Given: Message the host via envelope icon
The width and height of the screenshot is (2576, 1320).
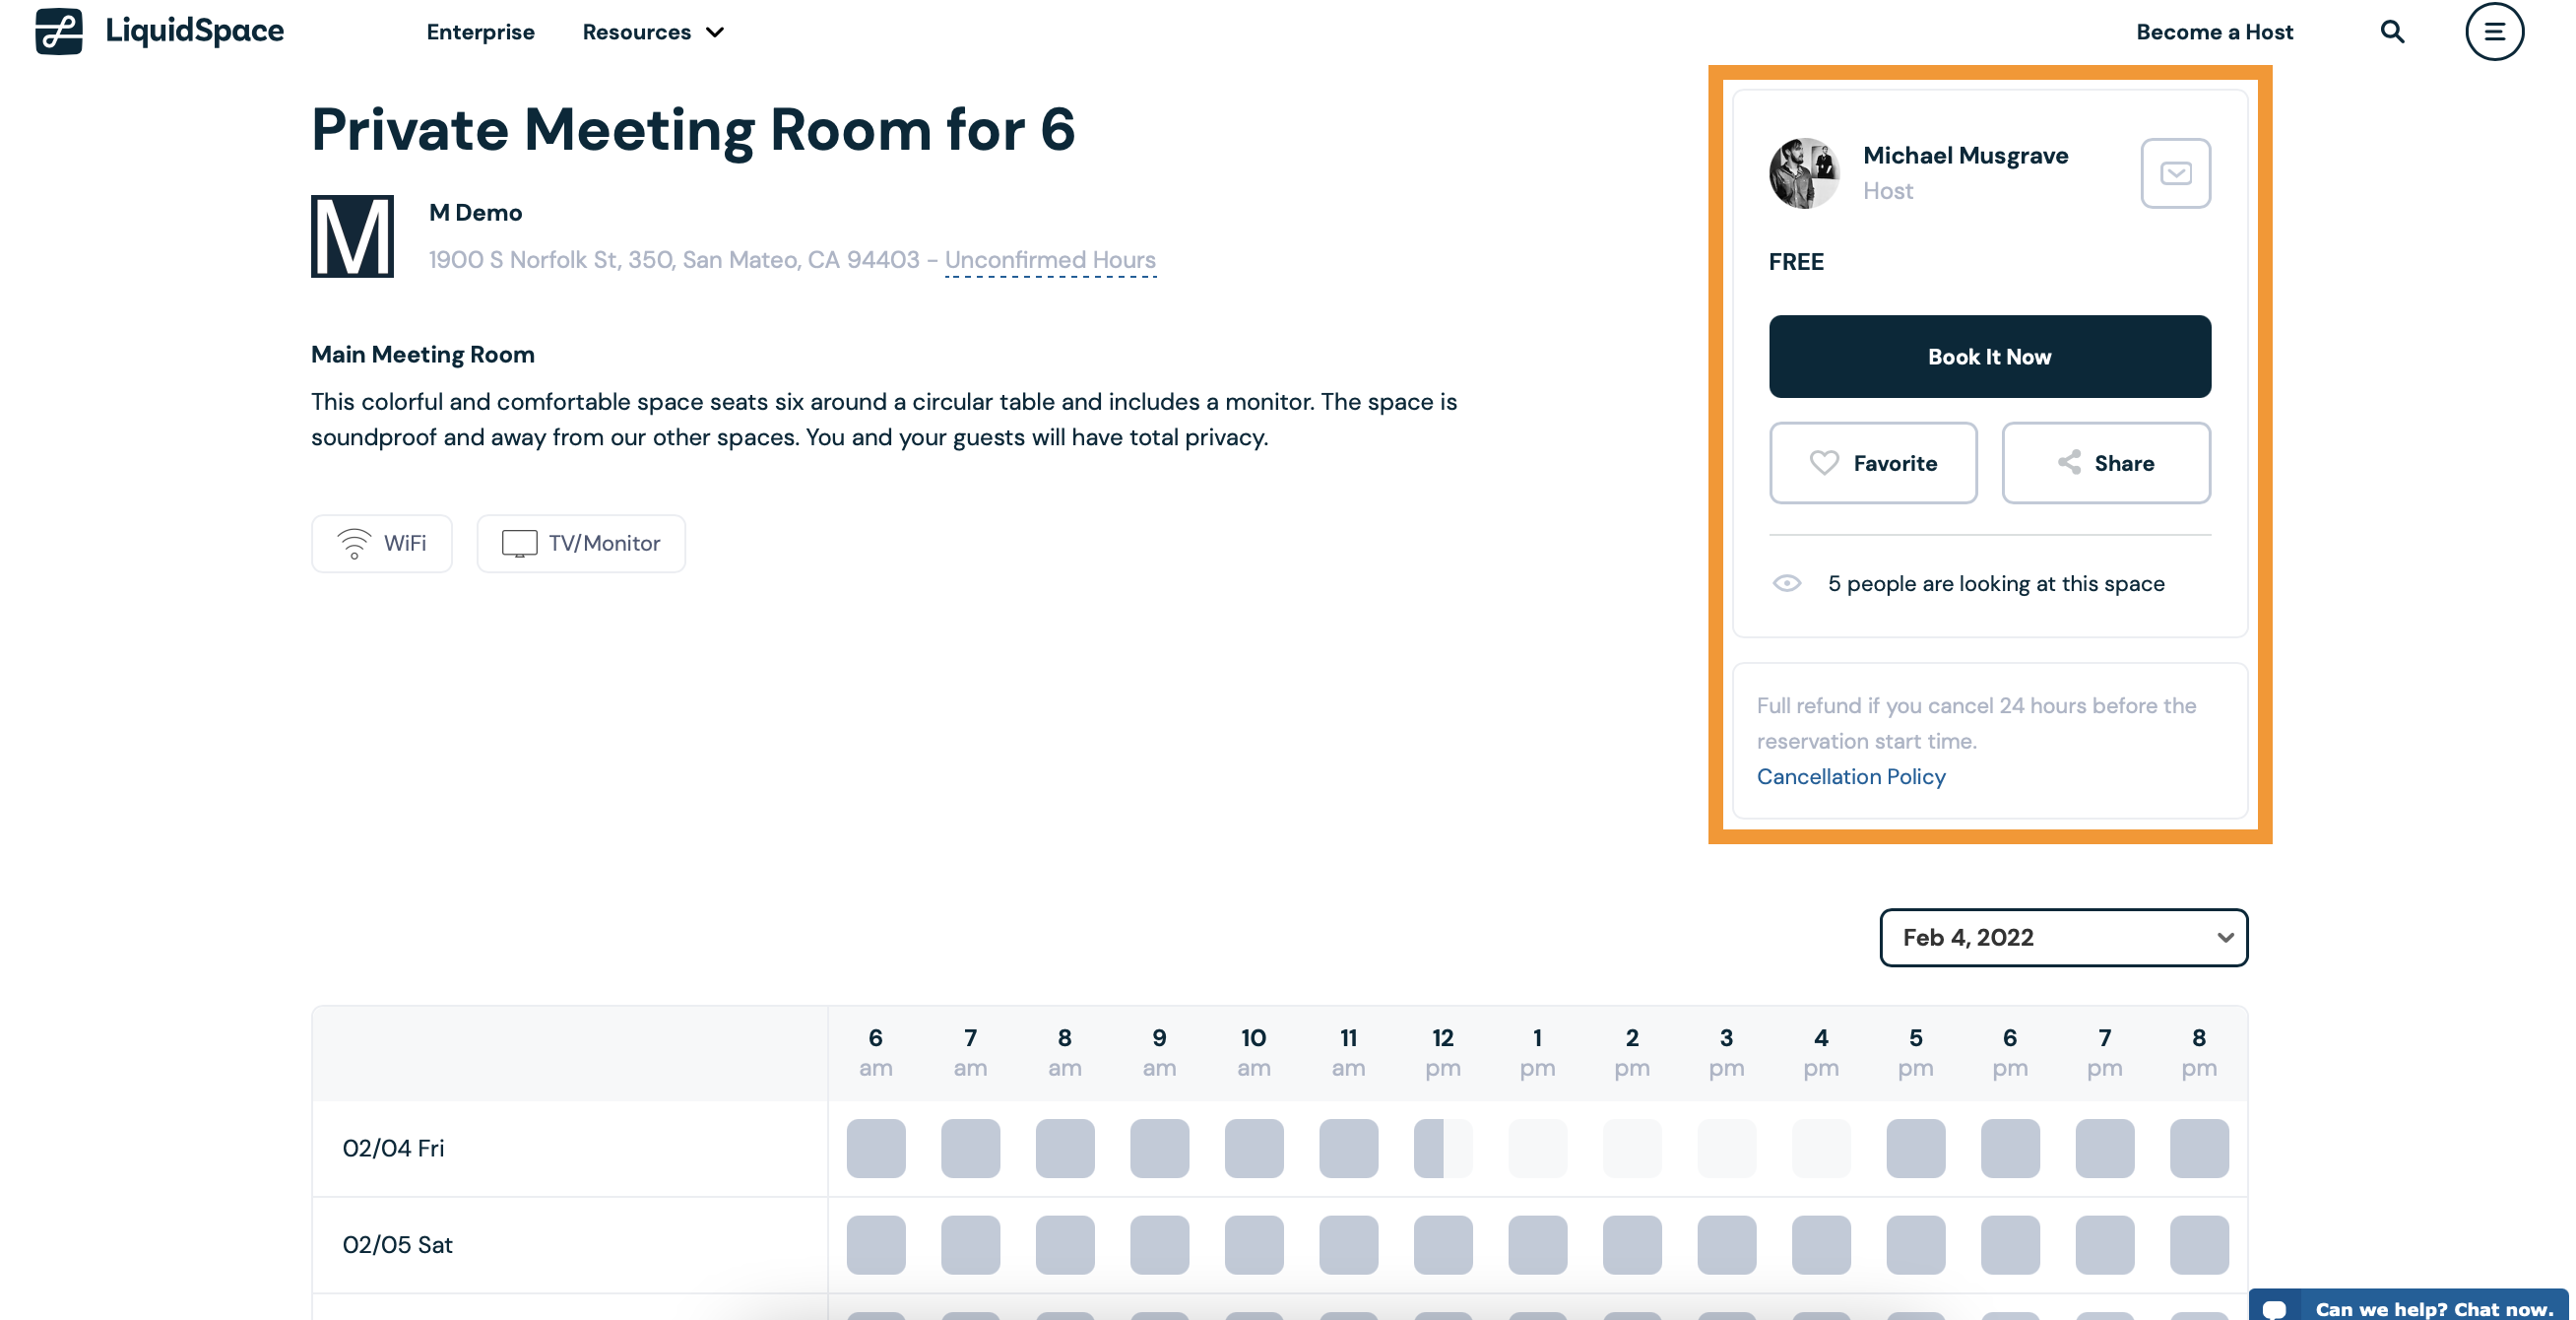Looking at the screenshot, I should 2175,173.
